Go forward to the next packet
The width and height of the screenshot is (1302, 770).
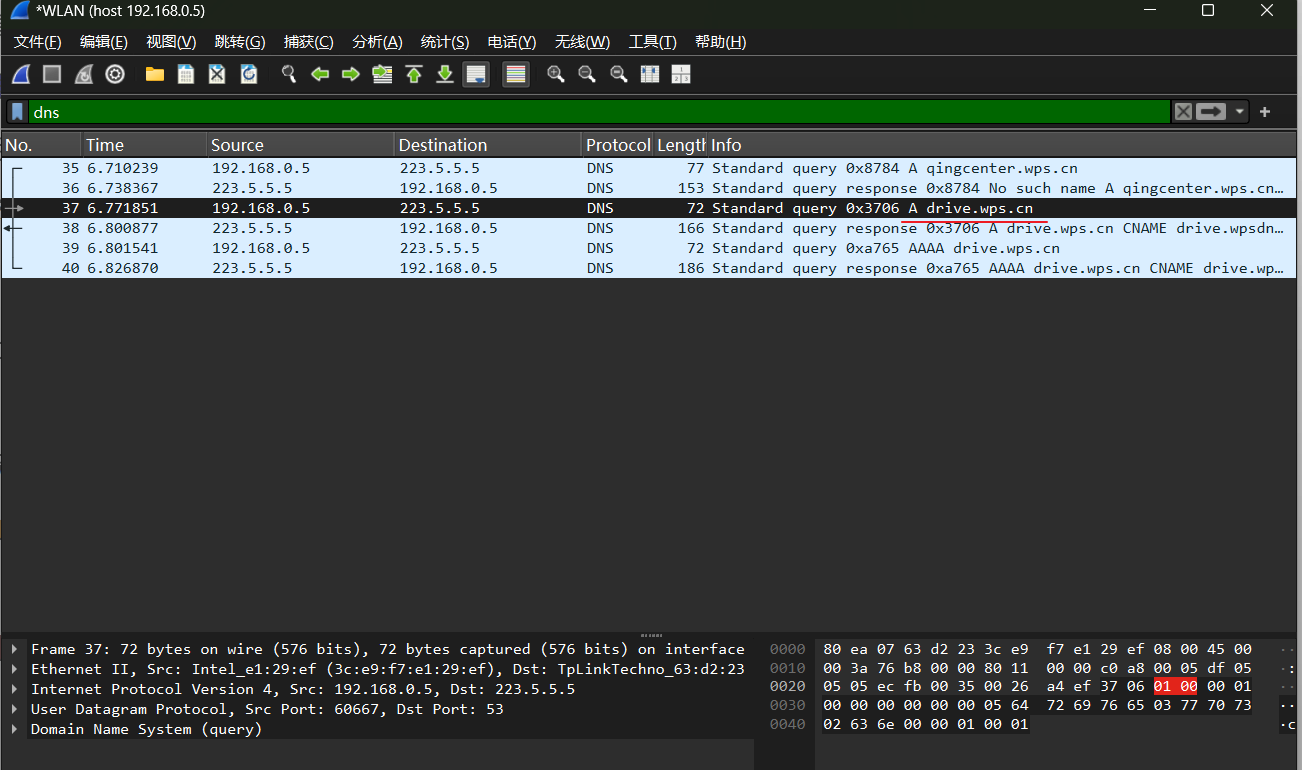tap(351, 74)
